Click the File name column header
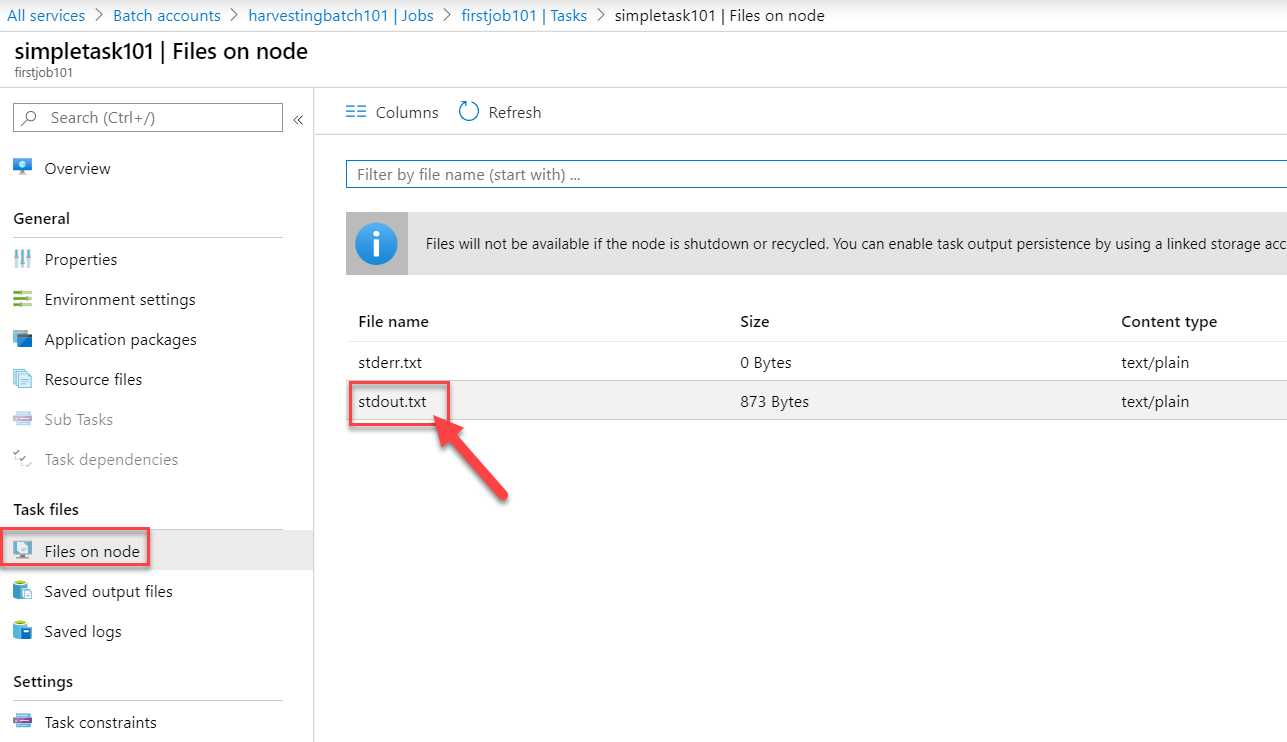 393,321
